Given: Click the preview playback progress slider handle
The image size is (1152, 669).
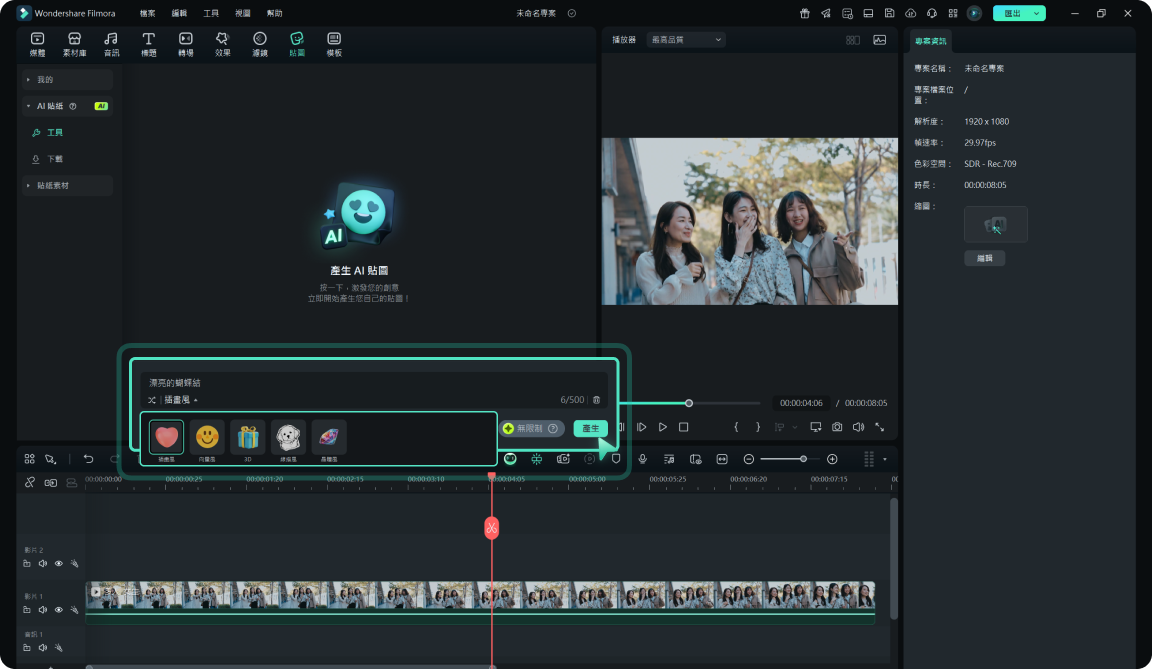Looking at the screenshot, I should [x=689, y=403].
